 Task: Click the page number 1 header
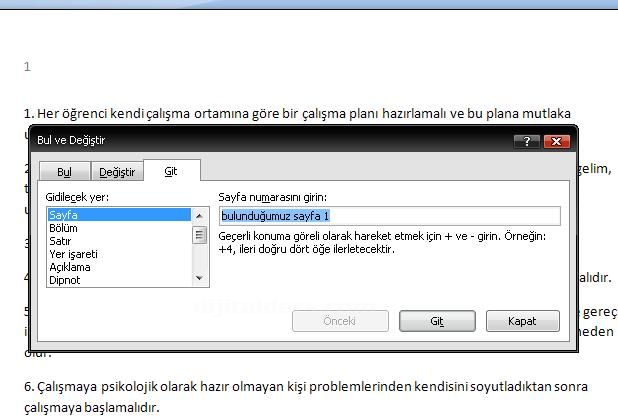click(x=27, y=67)
